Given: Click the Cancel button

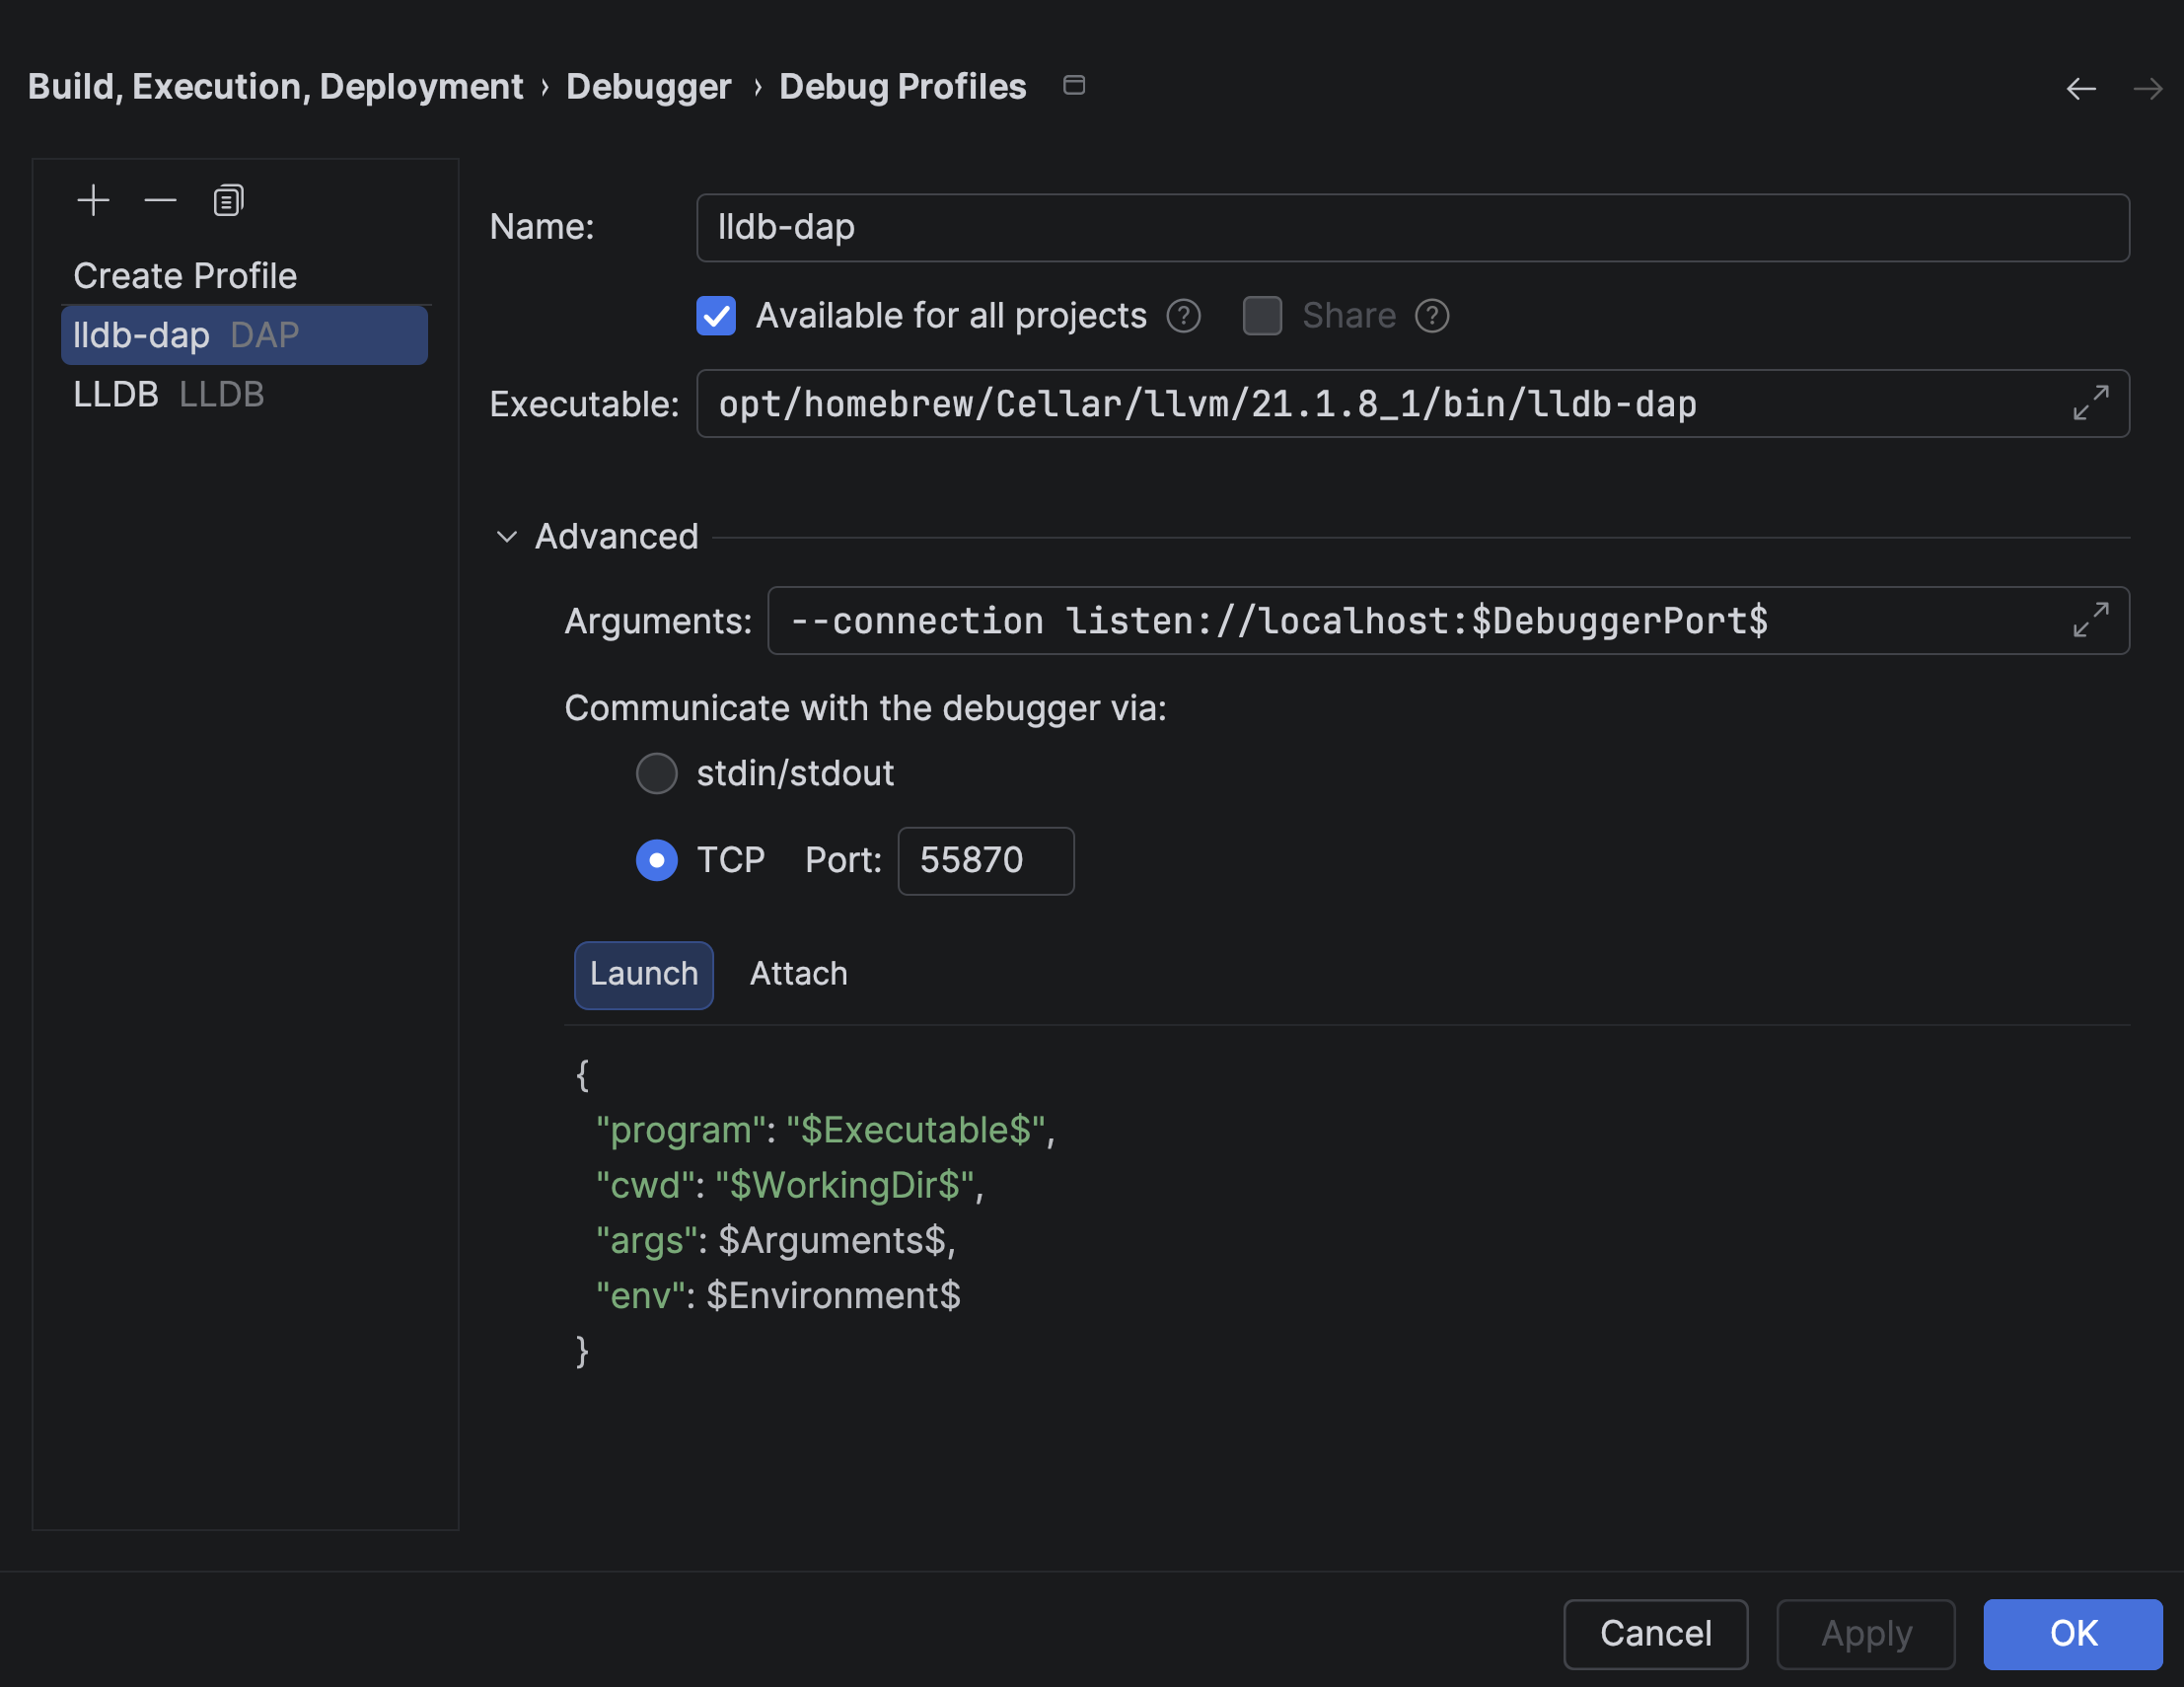Looking at the screenshot, I should pos(1656,1633).
